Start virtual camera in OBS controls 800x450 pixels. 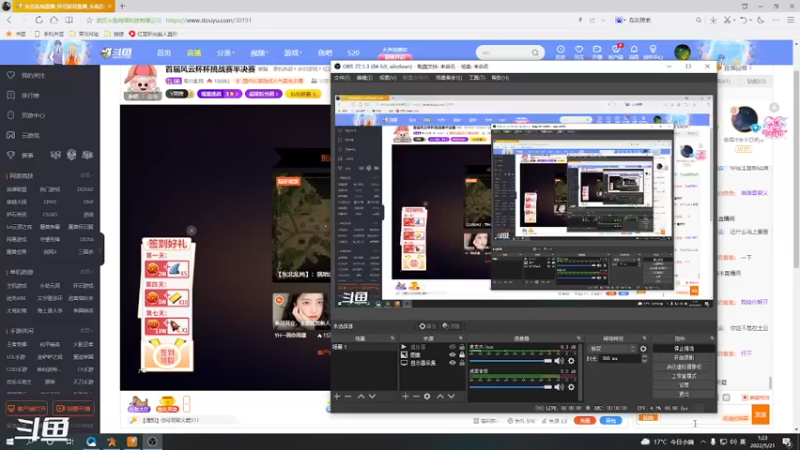click(x=684, y=367)
